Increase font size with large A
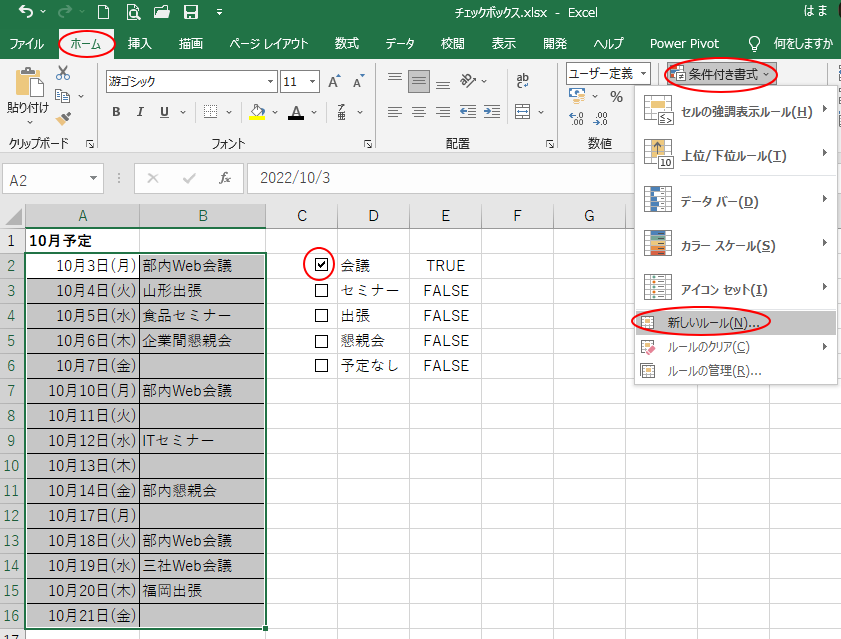Screen dimensions: 841x639 tap(334, 82)
